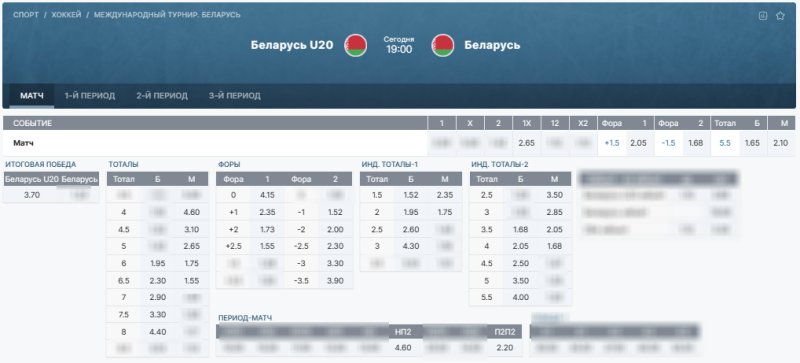Select Инд. Тоталы-1 1.5 under odds 2.35
This screenshot has height=363, width=800.
[444, 195]
